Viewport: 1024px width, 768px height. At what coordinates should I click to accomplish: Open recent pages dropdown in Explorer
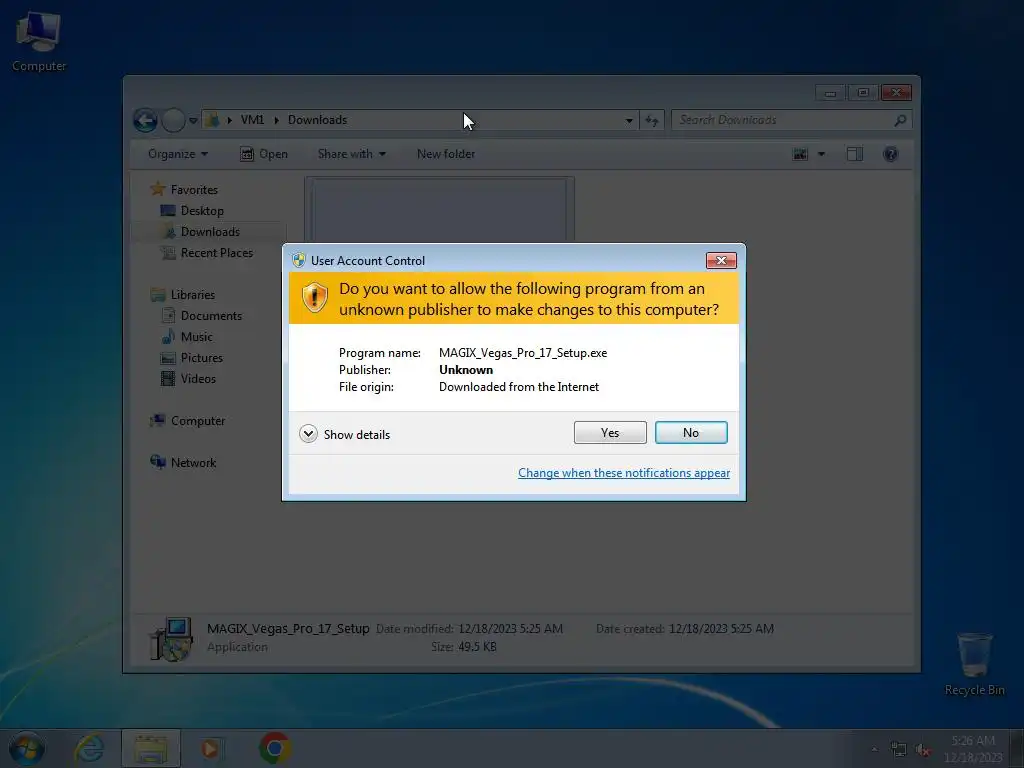pos(193,120)
